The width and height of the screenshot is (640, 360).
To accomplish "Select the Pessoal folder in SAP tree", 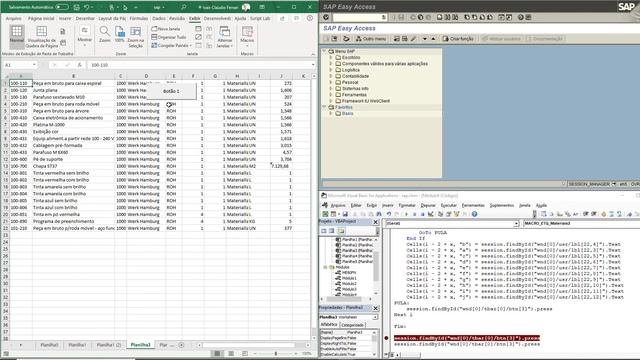I will click(x=350, y=82).
